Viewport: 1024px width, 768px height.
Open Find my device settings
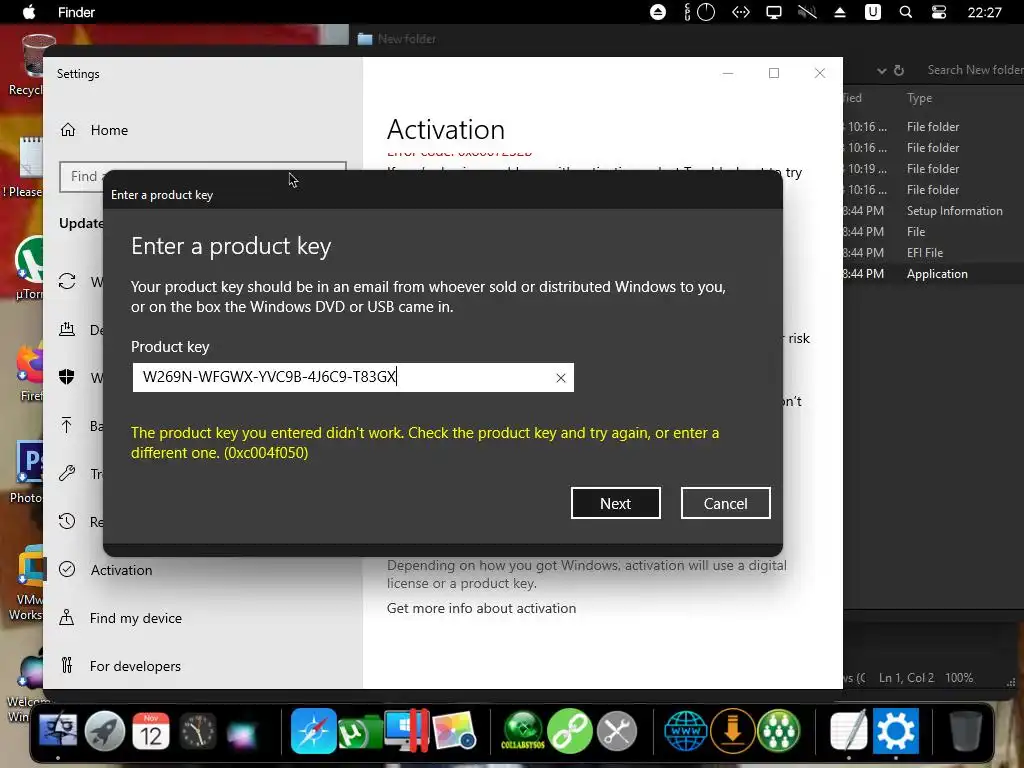point(136,618)
